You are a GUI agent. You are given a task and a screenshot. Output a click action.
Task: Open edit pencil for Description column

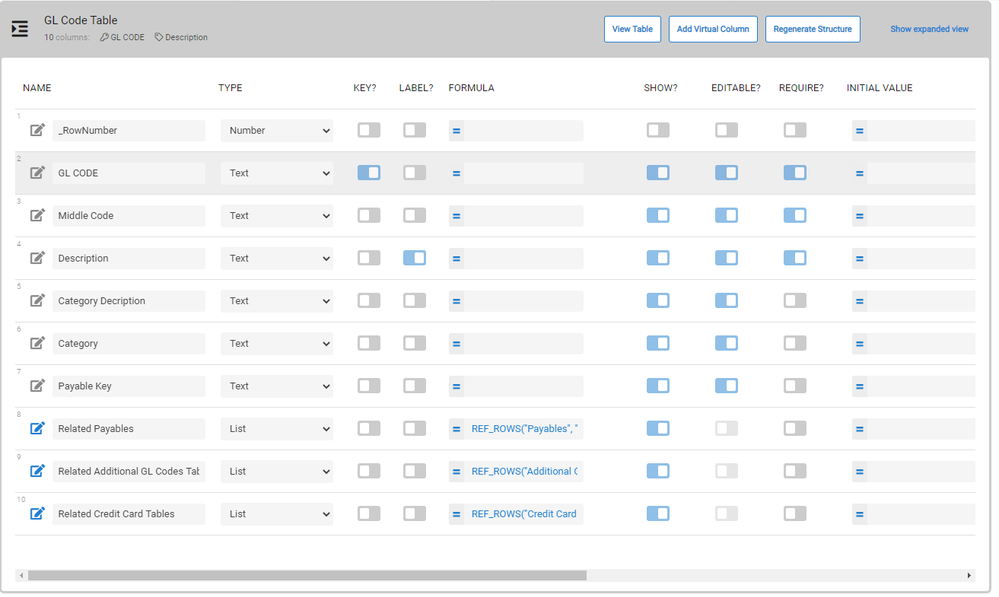tap(38, 259)
